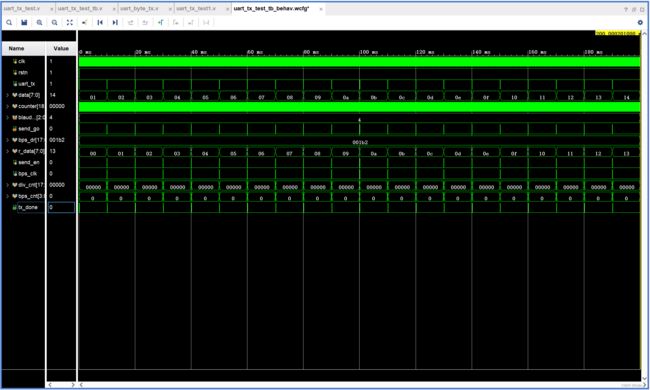This screenshot has height=390, width=650.
Task: Expand the blaud bus signal
Action: 7,118
